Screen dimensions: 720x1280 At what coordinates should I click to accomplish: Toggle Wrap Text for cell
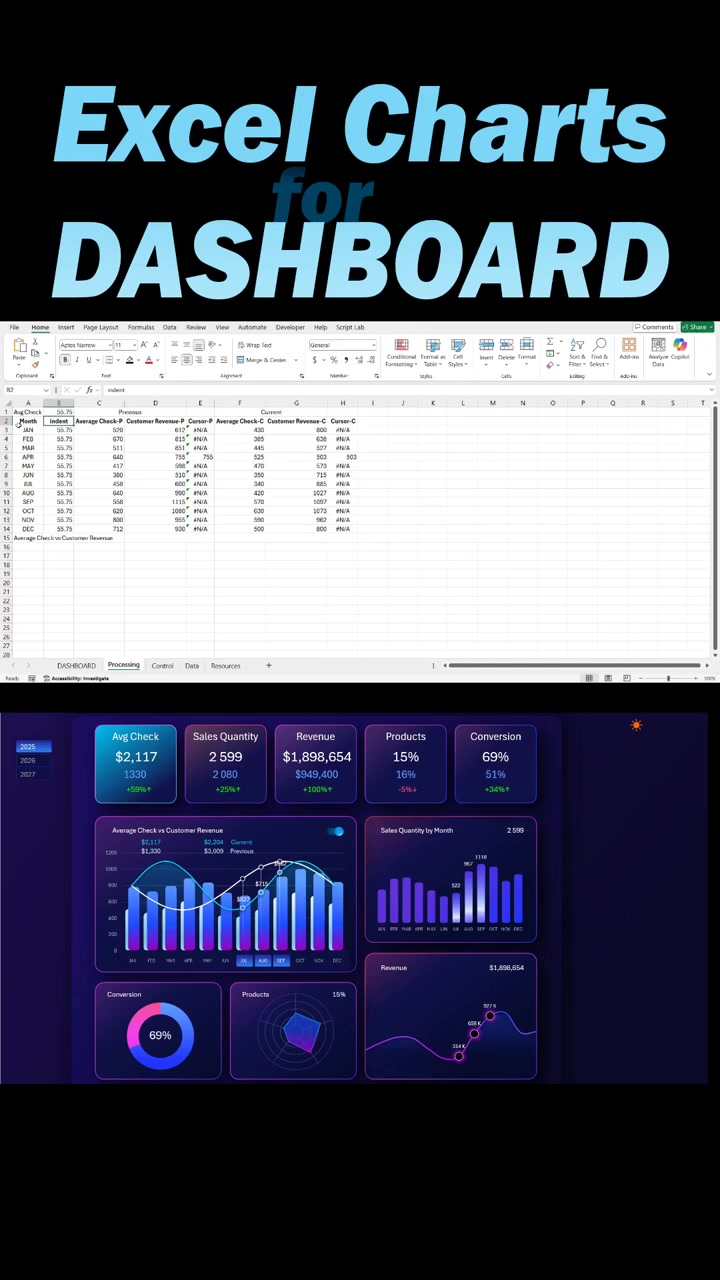[x=254, y=344]
